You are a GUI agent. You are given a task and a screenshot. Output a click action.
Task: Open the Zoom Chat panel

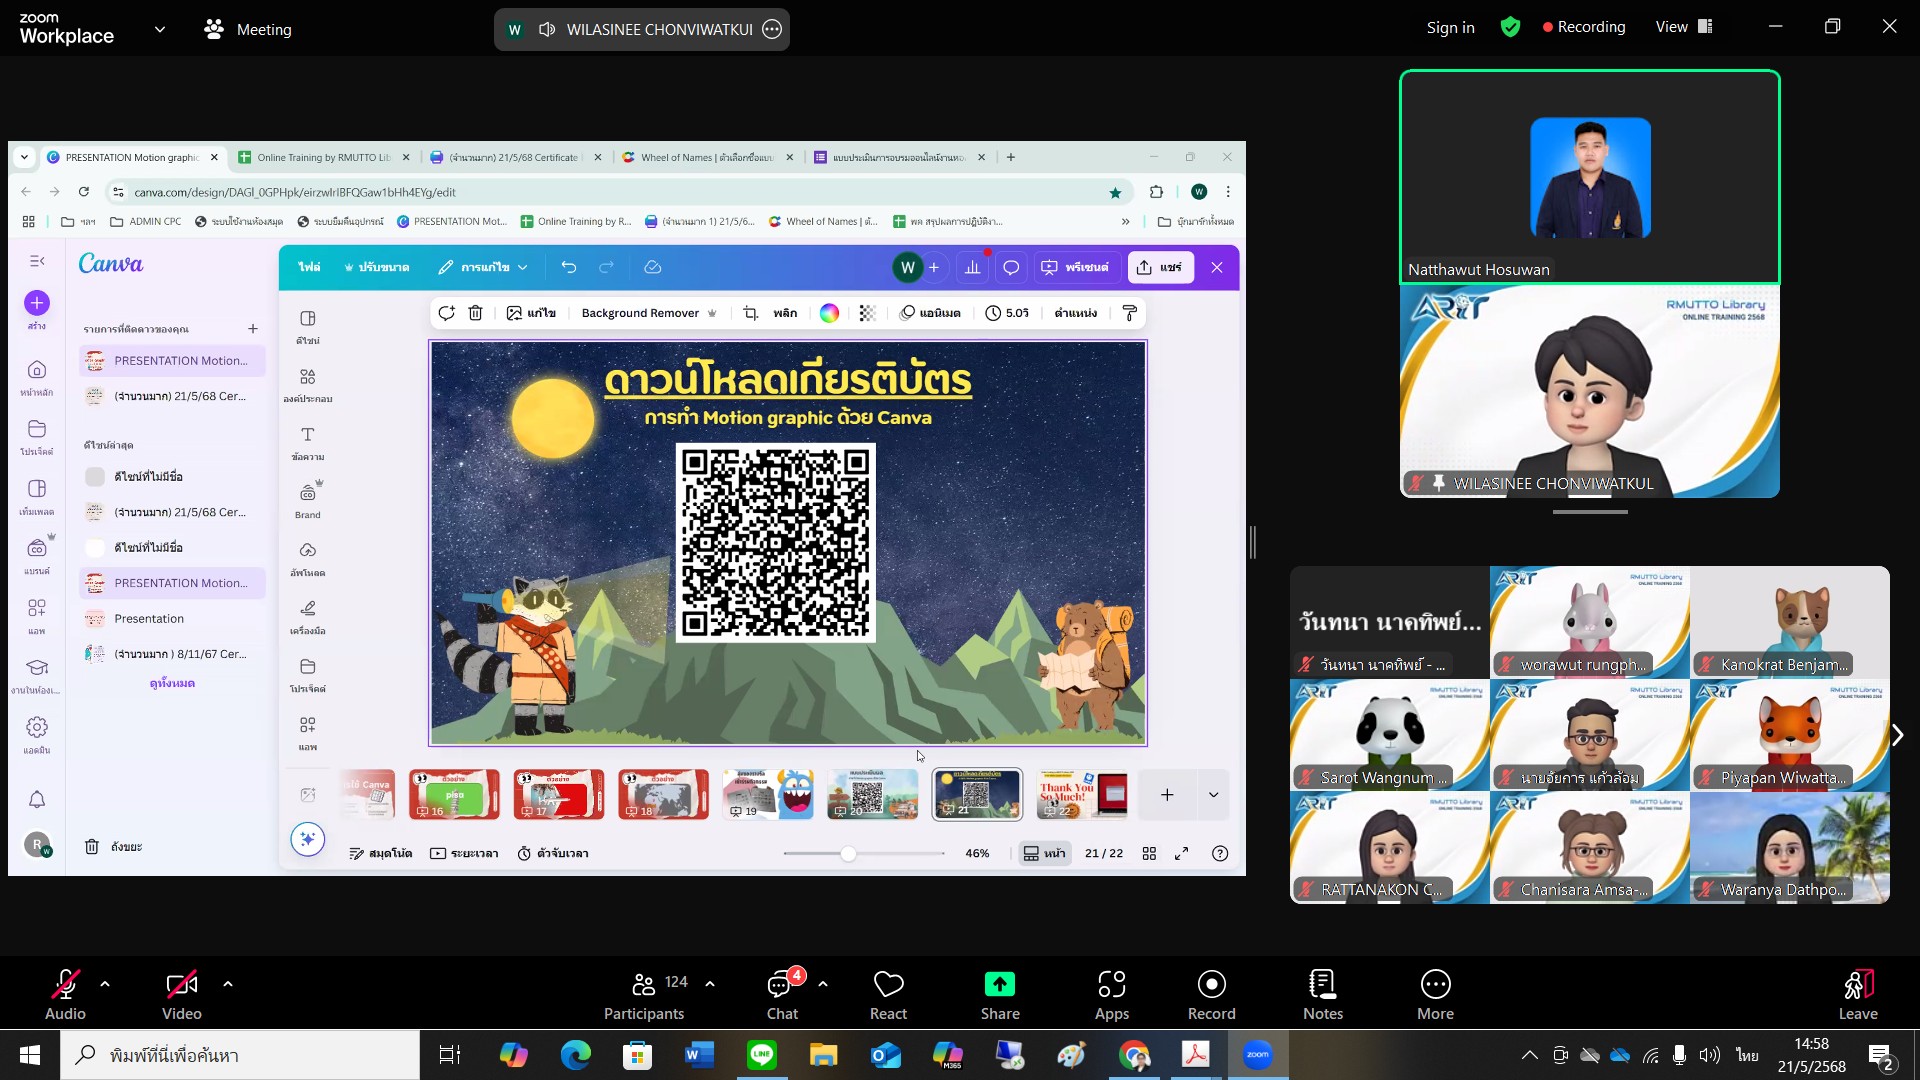(x=782, y=994)
